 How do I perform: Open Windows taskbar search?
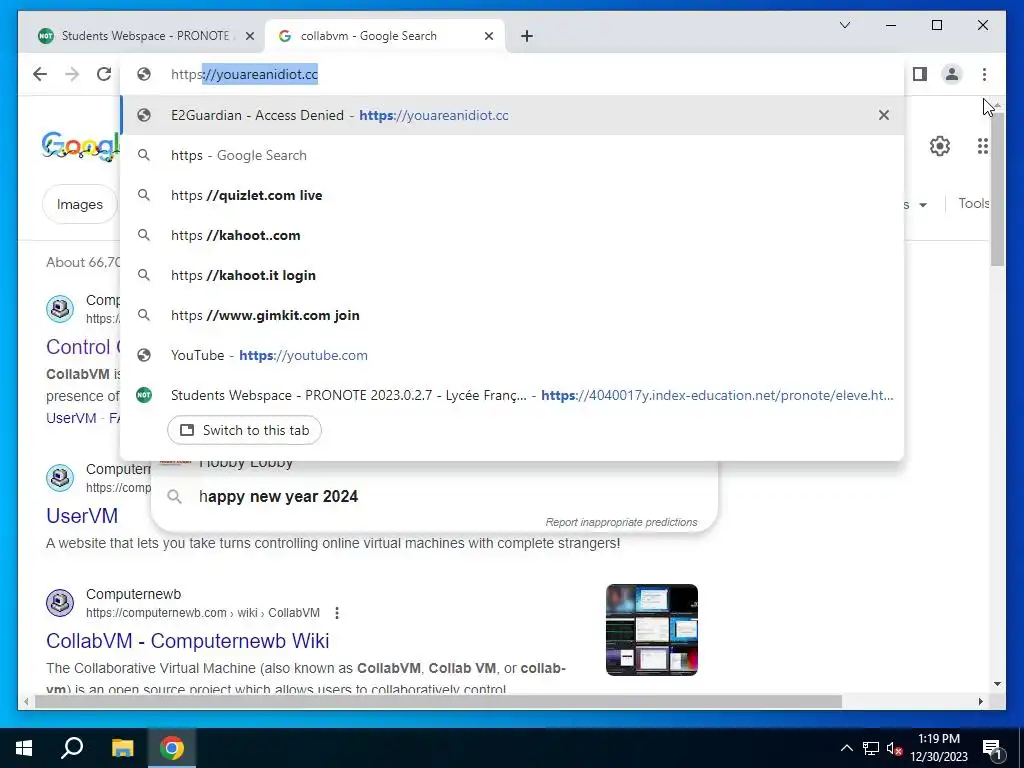tap(72, 748)
